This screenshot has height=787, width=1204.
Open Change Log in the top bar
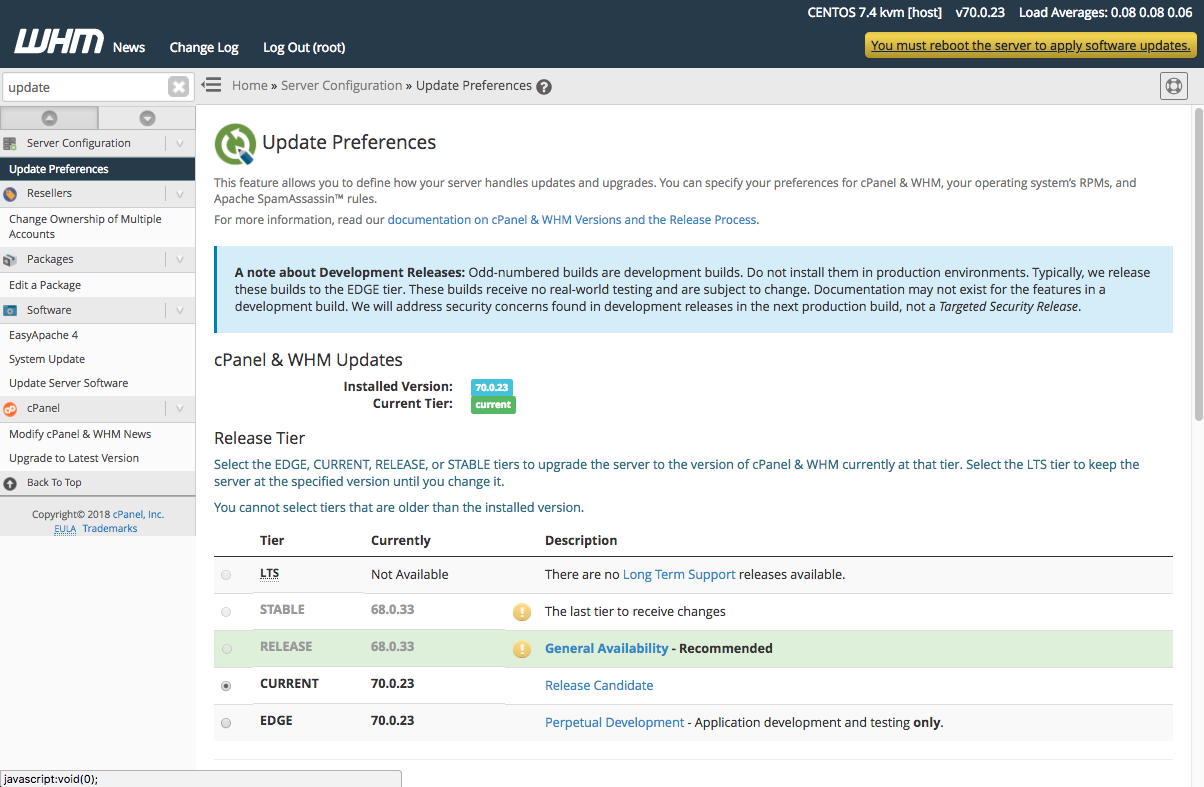point(204,47)
